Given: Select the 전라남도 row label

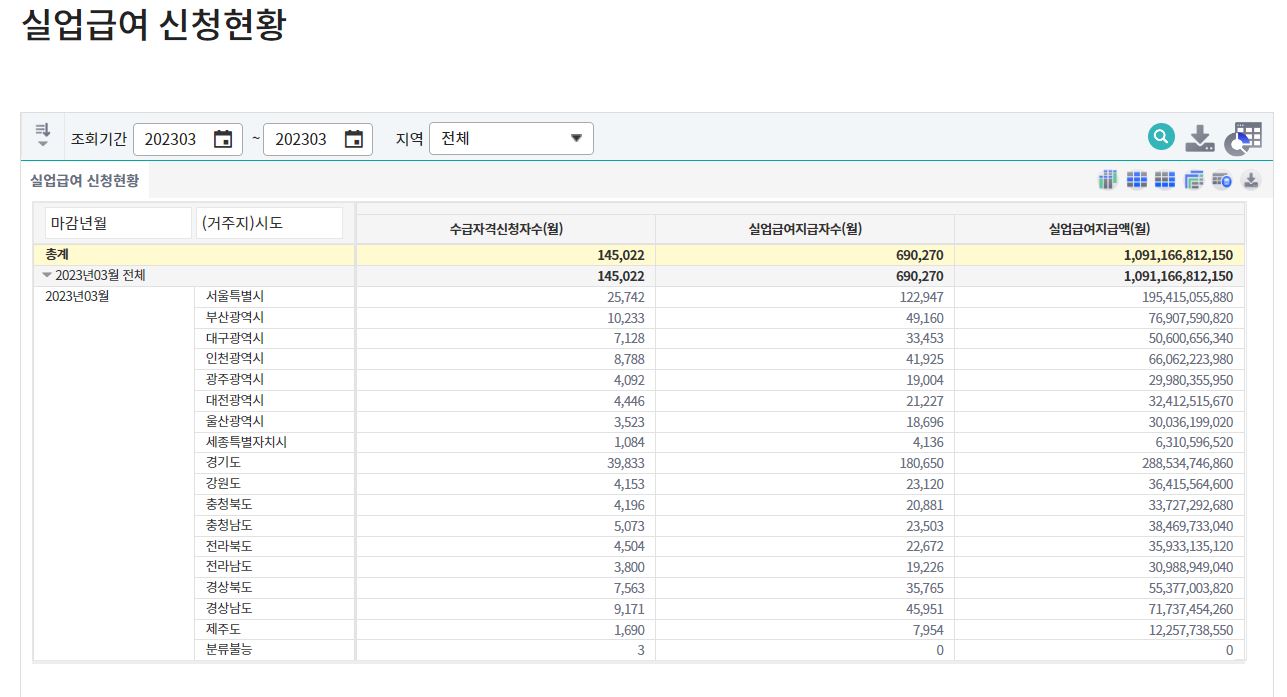Looking at the screenshot, I should (229, 566).
